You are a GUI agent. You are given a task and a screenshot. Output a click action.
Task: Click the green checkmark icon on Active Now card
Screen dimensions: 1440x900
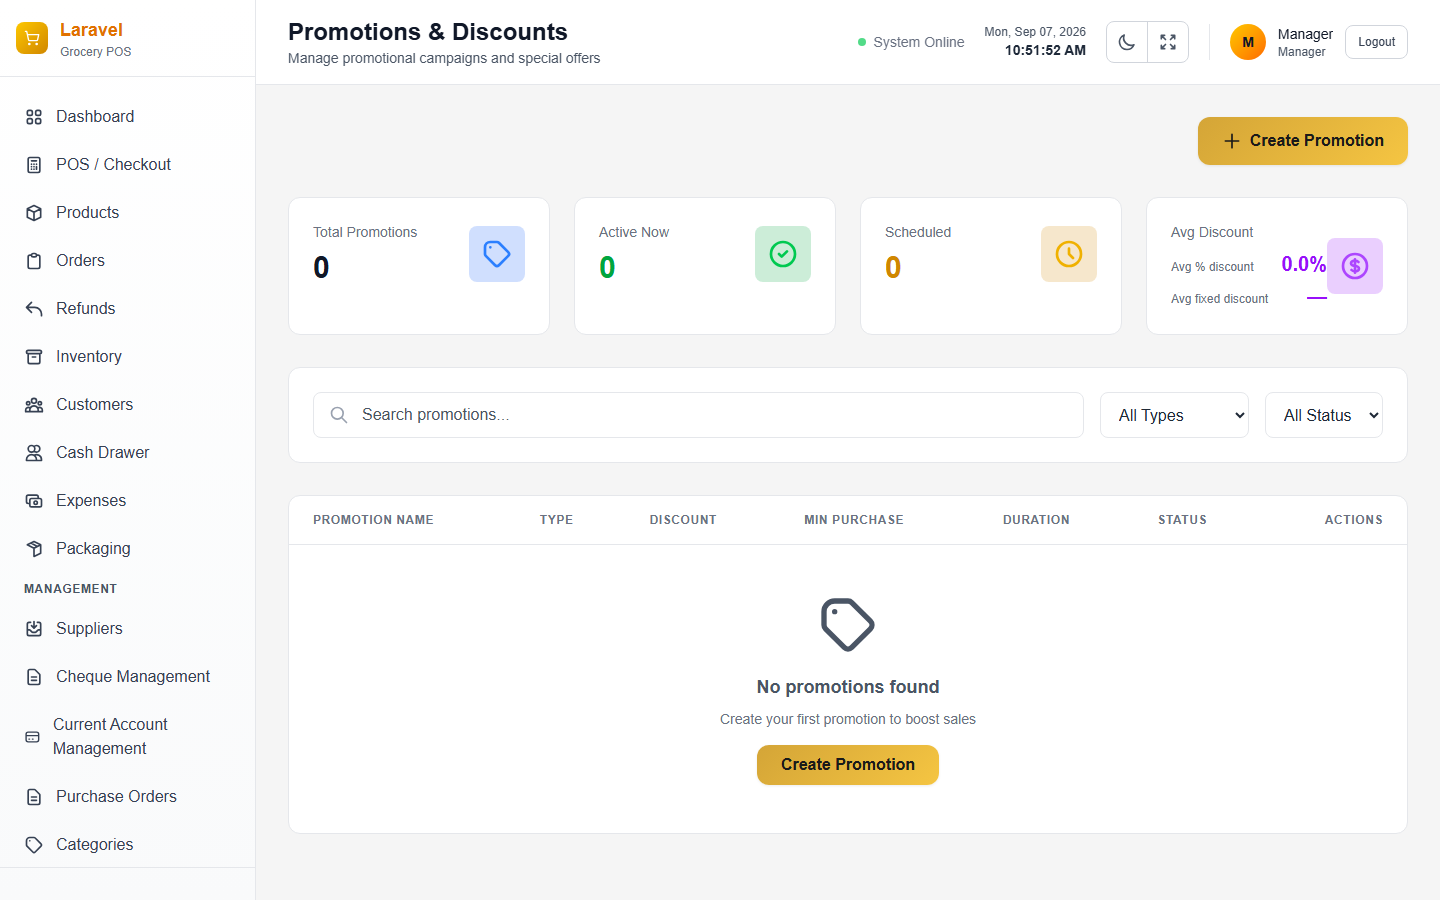point(783,254)
